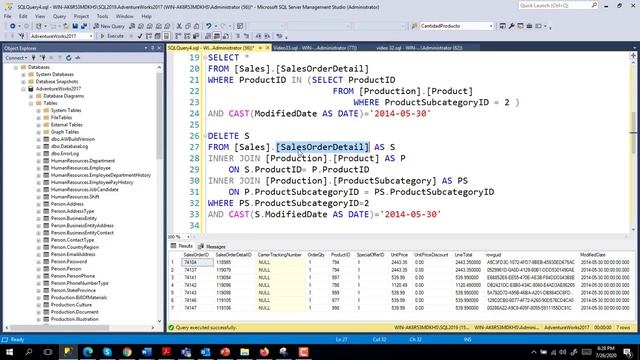
Task: Open the File menu
Action: [8, 16]
